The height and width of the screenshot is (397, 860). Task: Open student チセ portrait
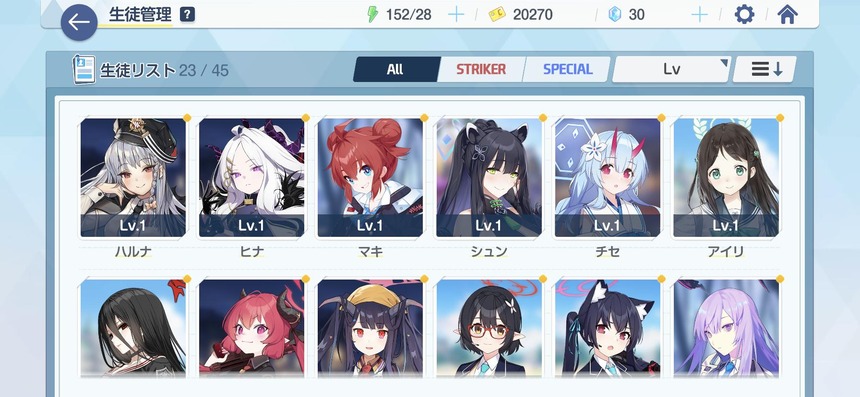[607, 178]
